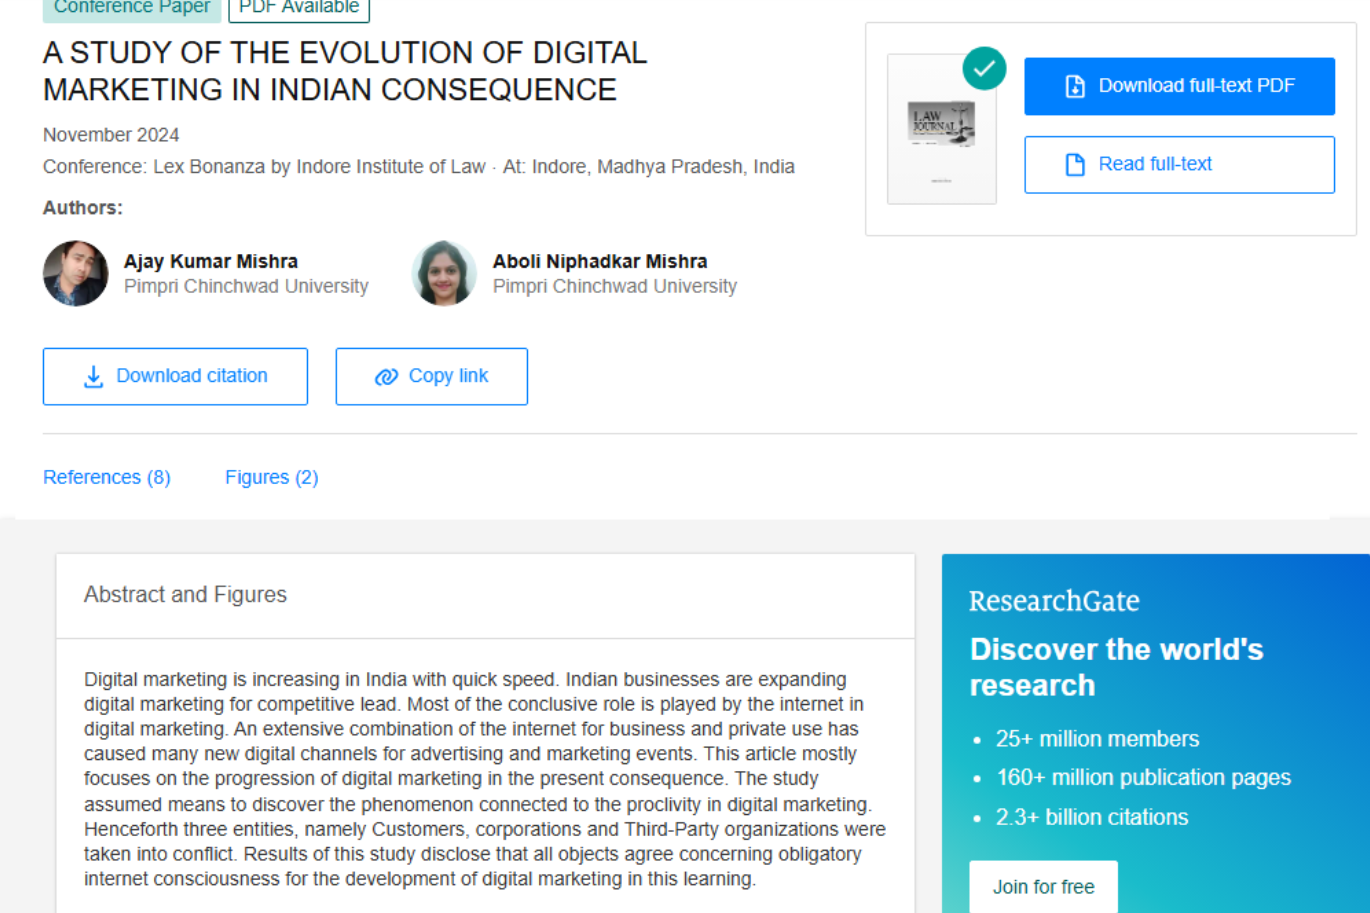Click the PDF Available badge
1370x913 pixels.
pos(298,6)
